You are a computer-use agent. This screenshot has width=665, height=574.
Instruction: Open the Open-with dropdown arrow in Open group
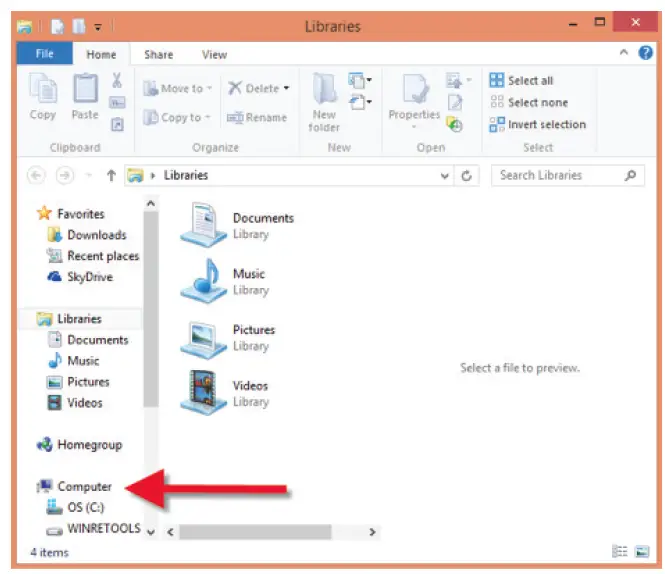pyautogui.click(x=469, y=80)
